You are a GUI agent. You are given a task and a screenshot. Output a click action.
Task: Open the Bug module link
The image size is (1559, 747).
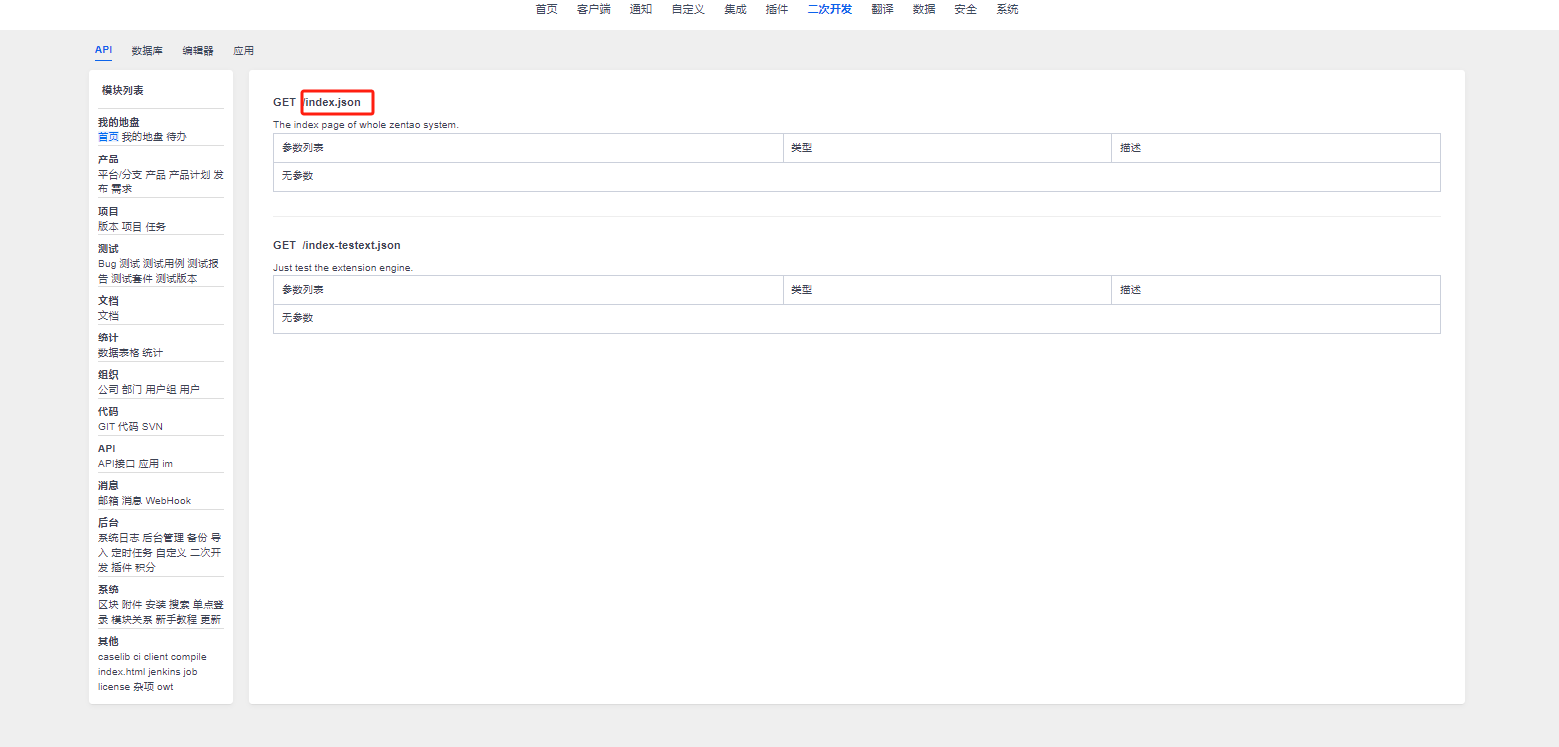[x=107, y=263]
